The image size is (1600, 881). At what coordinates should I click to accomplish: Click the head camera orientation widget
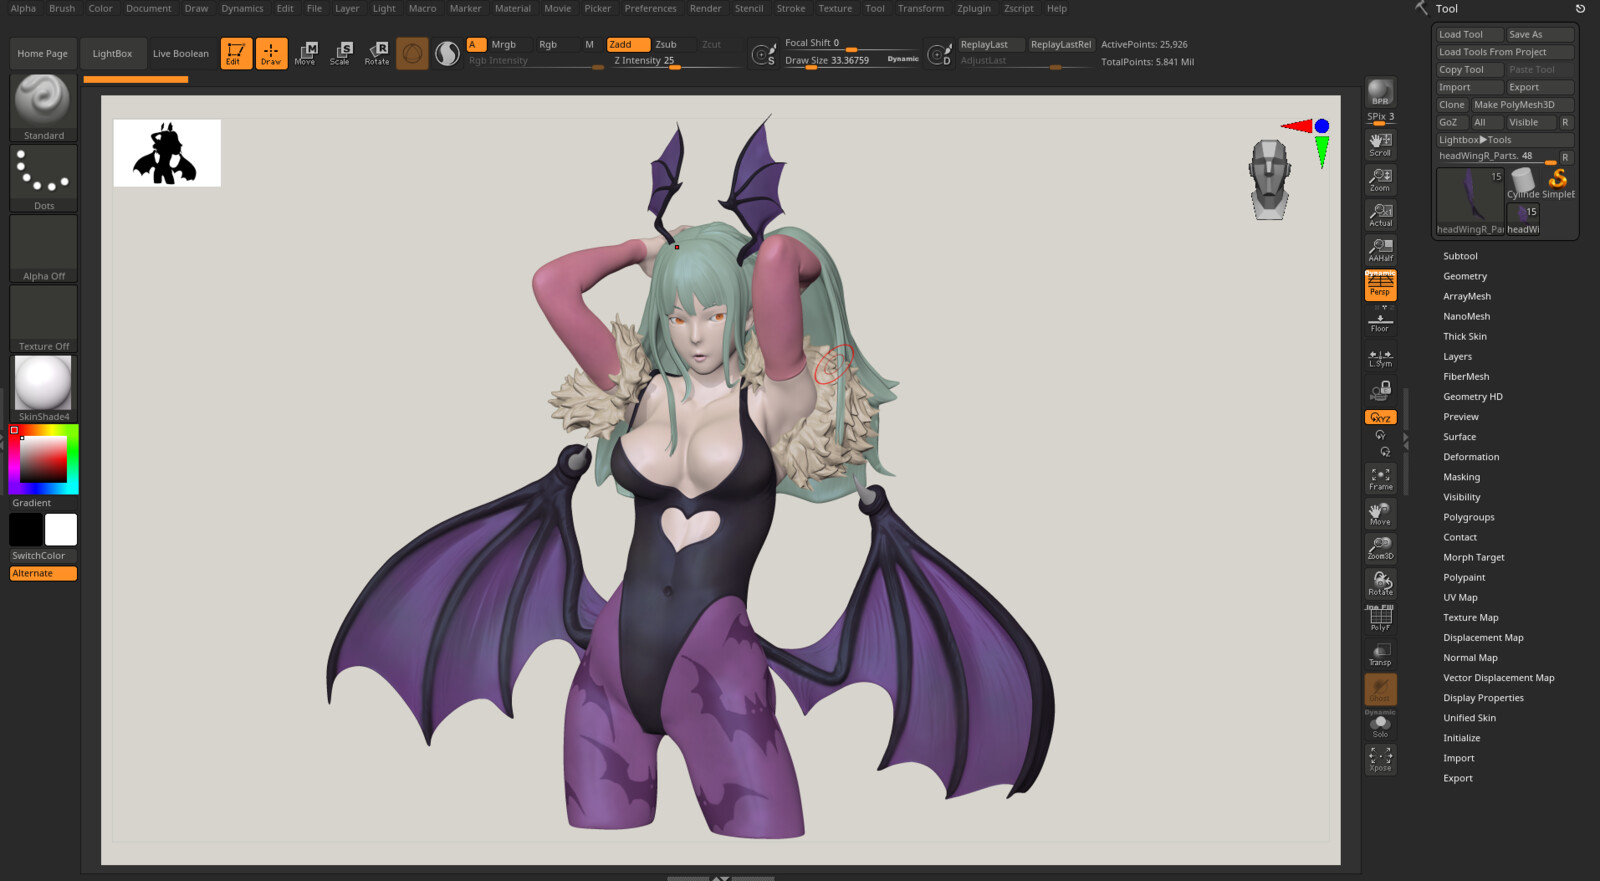coord(1269,178)
